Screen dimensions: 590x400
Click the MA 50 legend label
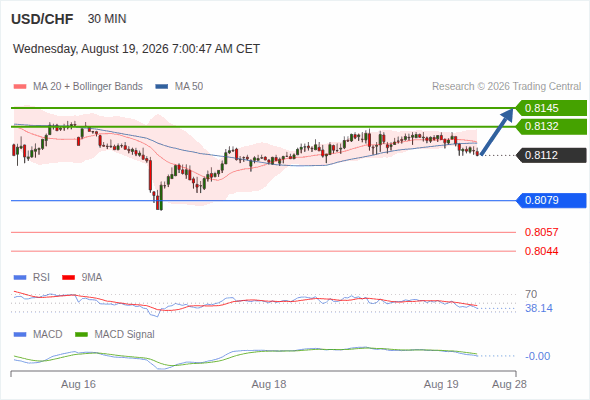coord(189,87)
